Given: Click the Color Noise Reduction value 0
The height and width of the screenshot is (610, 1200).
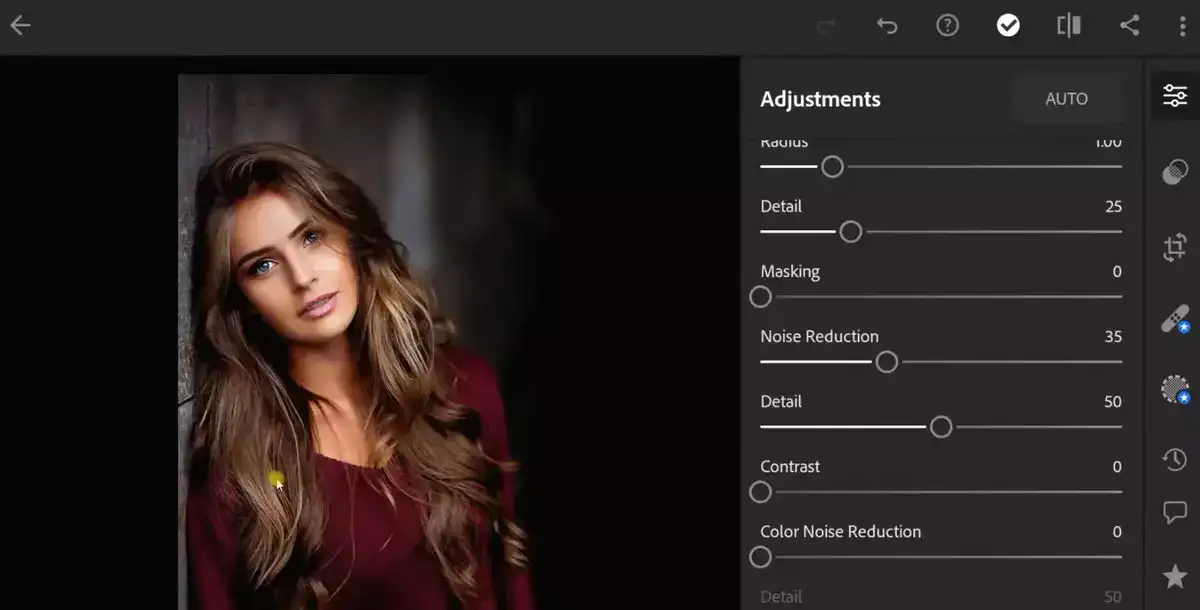Looking at the screenshot, I should point(1117,532).
